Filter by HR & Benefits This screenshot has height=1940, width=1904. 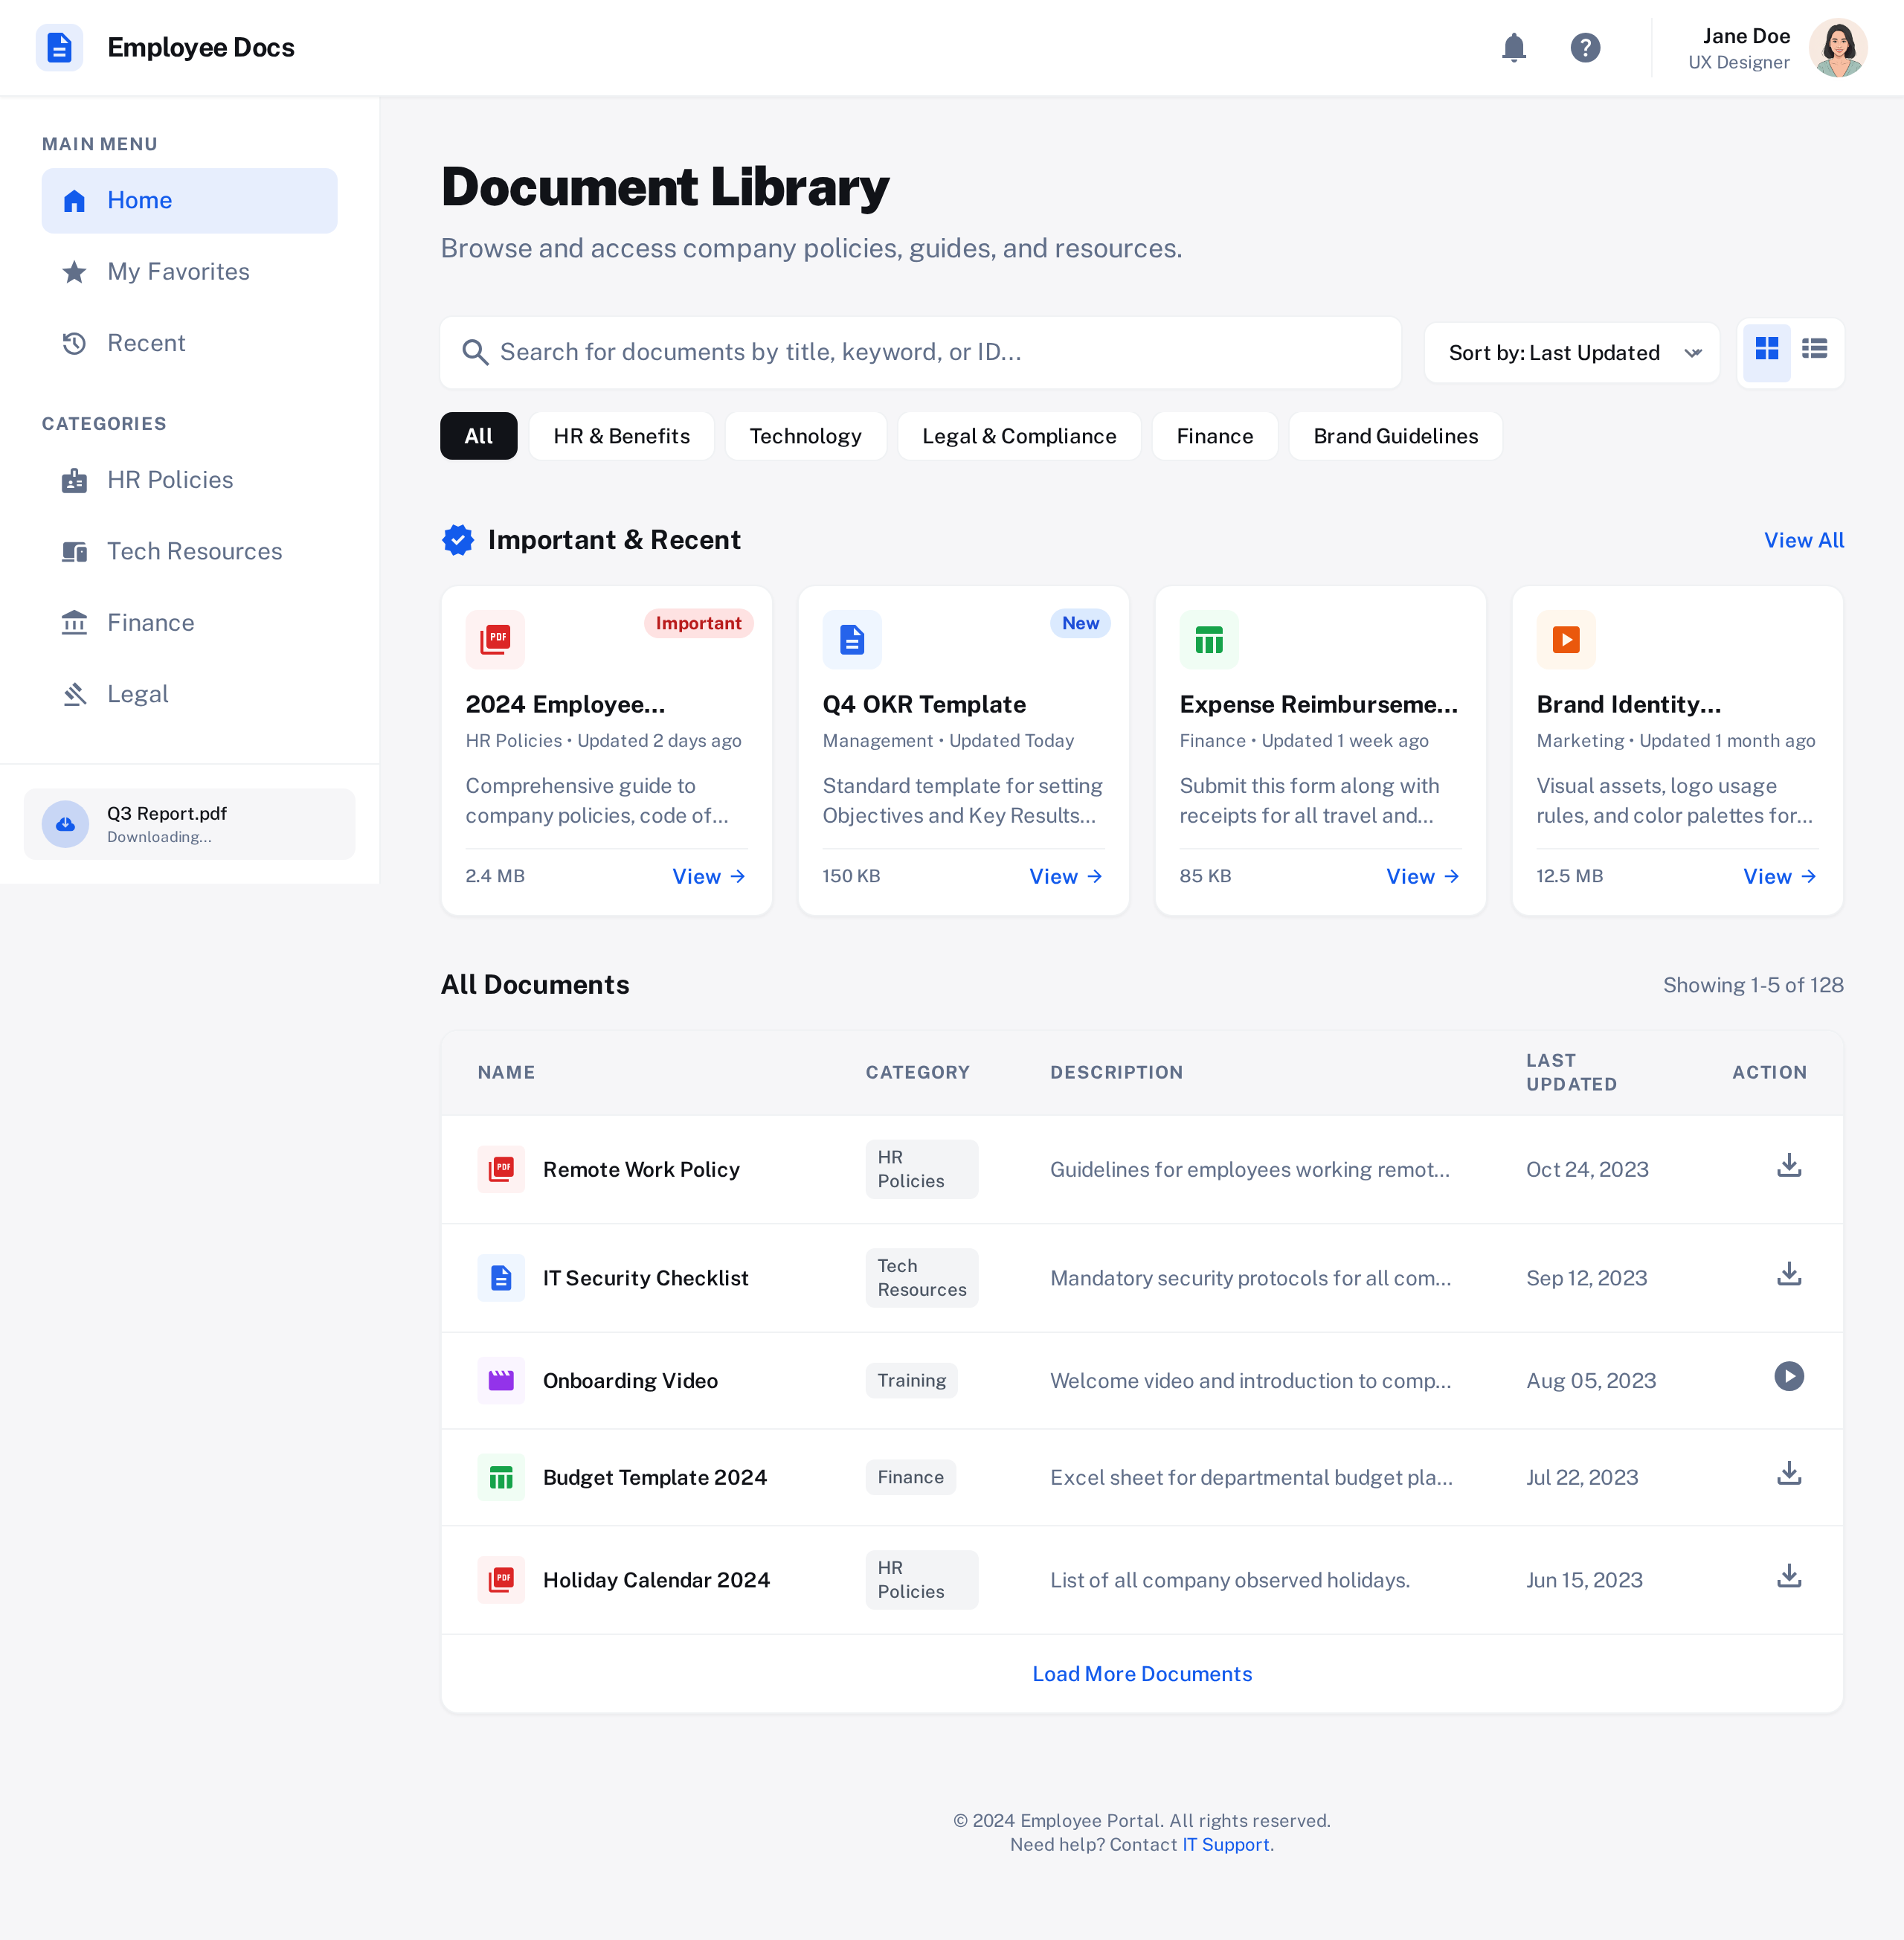coord(621,436)
